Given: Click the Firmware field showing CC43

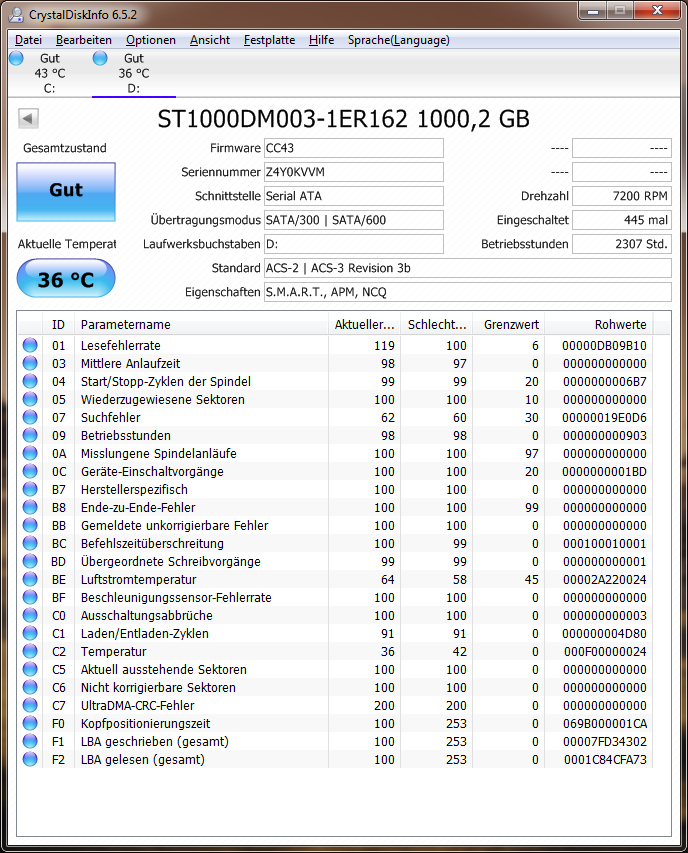Looking at the screenshot, I should 354,148.
